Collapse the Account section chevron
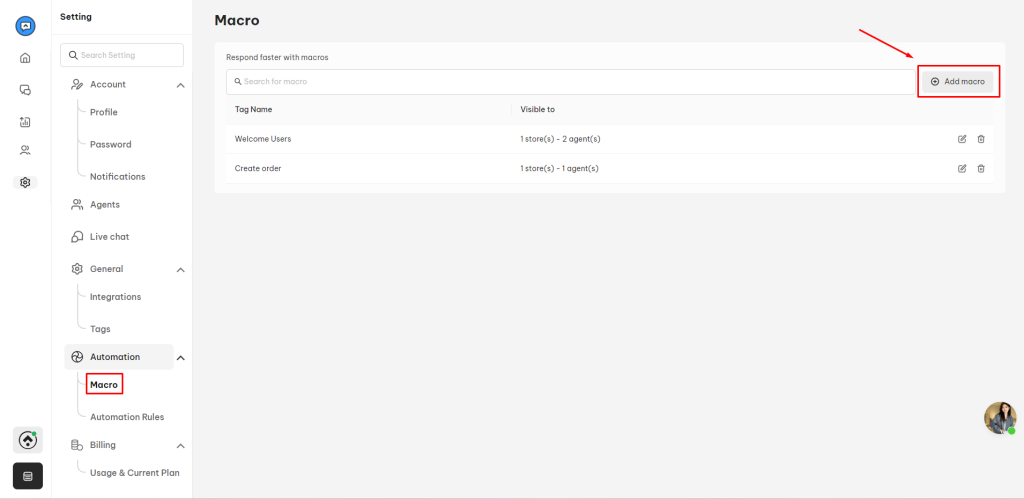This screenshot has height=499, width=1024. point(181,85)
